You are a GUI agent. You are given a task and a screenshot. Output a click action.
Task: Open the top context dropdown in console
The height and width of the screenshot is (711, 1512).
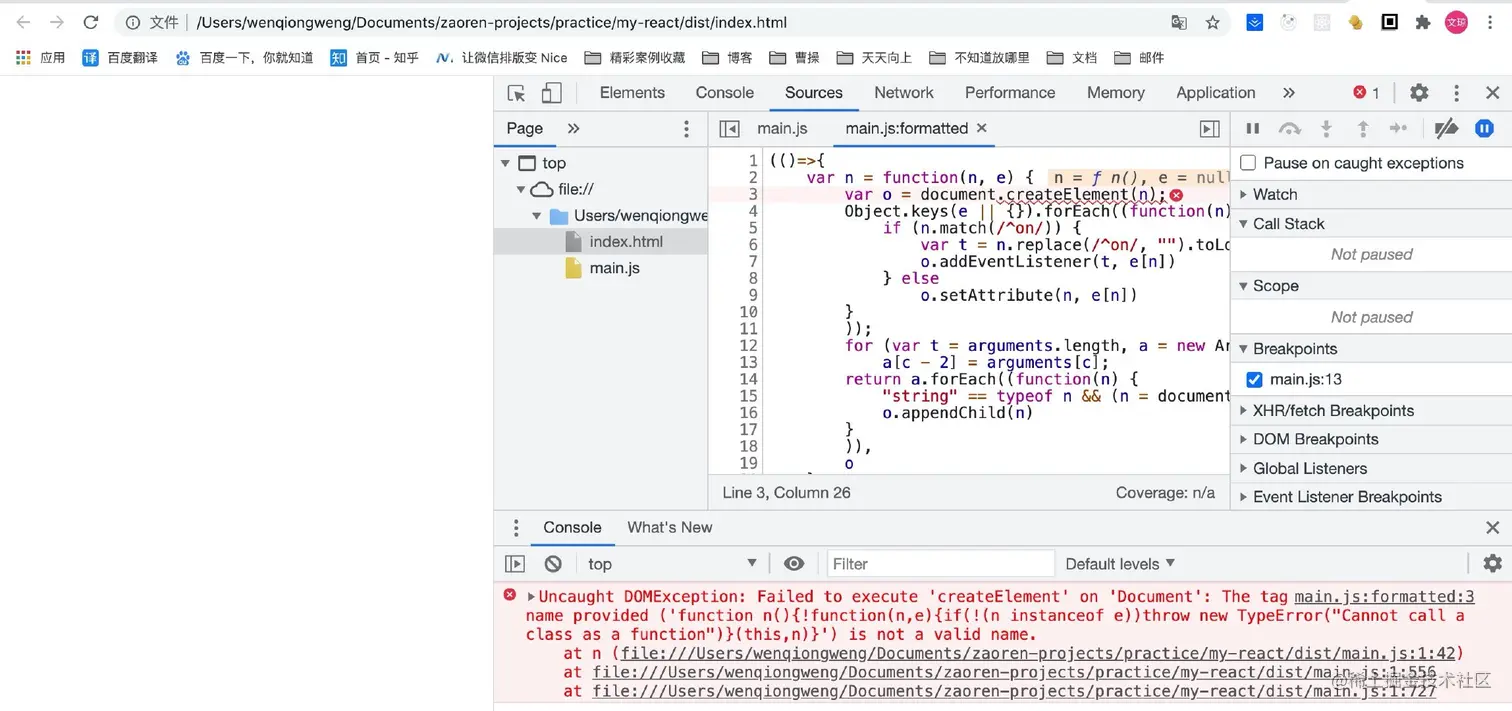click(672, 564)
